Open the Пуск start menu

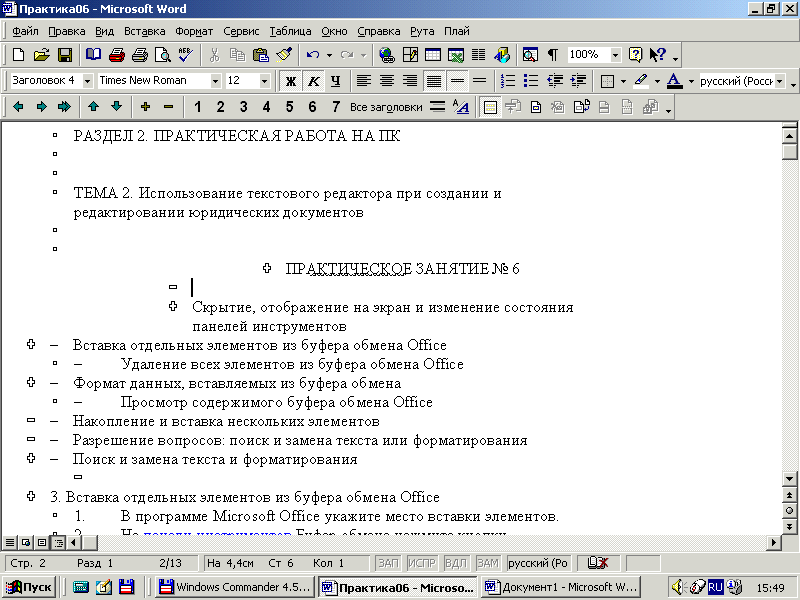pyautogui.click(x=30, y=587)
